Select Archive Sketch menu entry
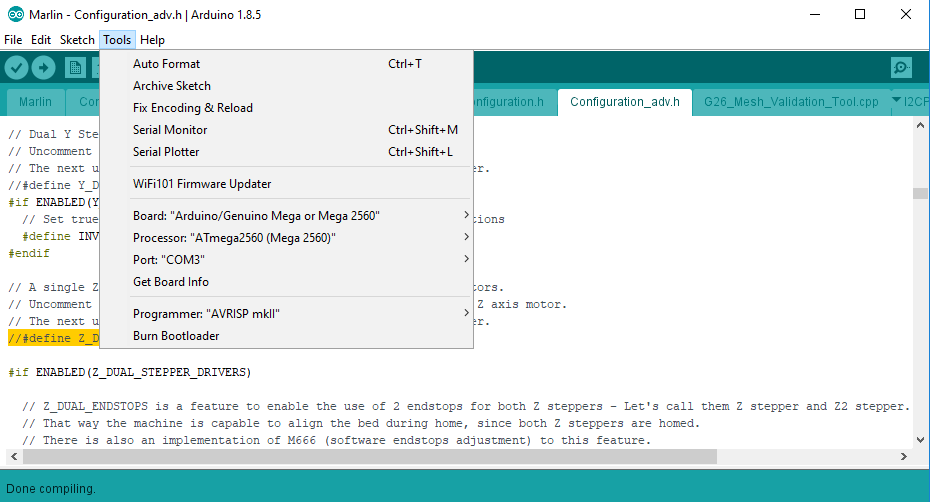 pyautogui.click(x=286, y=85)
